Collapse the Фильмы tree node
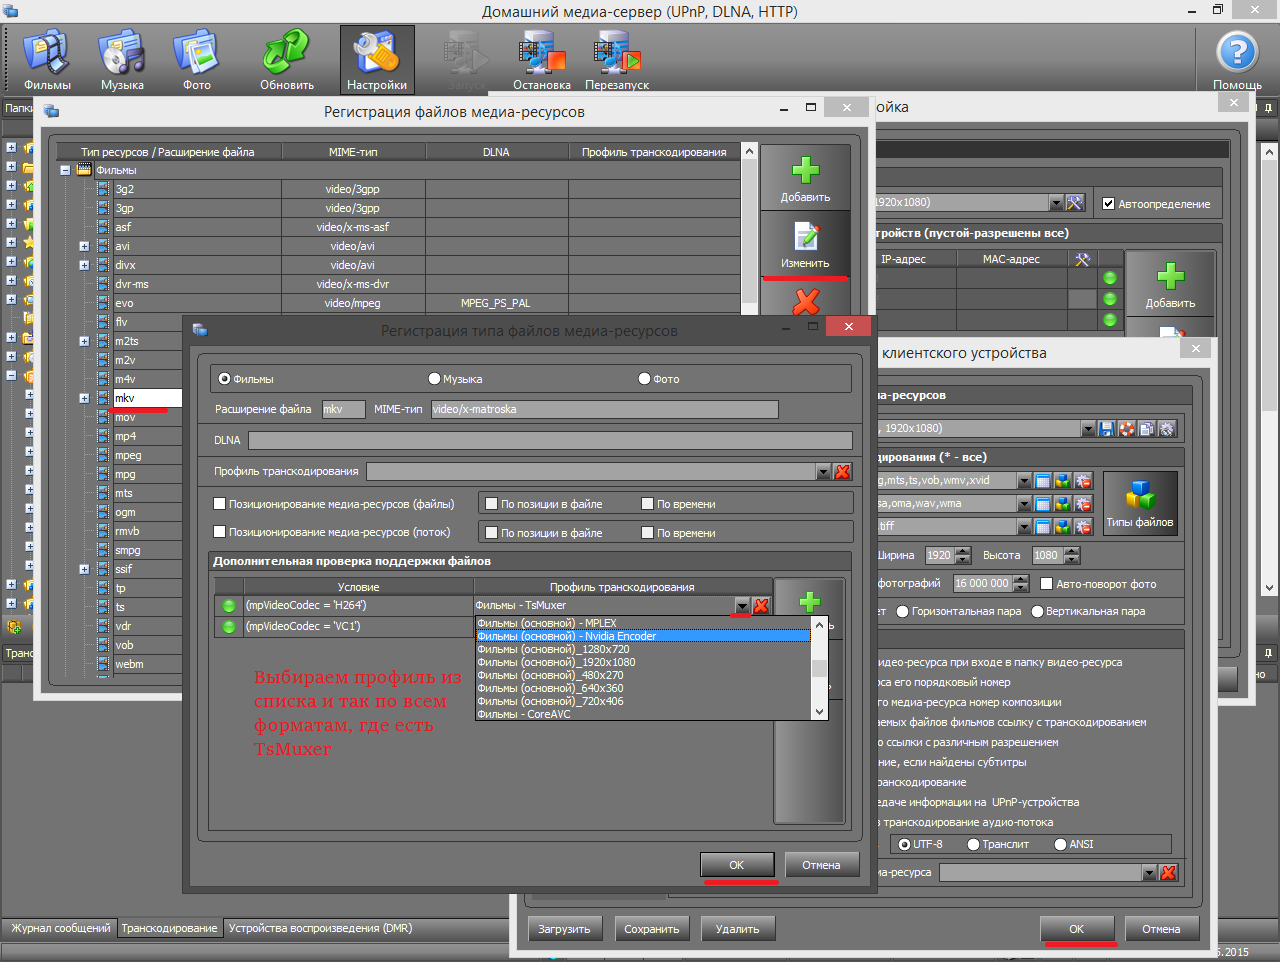Screen dimensions: 1280x962 [x=66, y=170]
